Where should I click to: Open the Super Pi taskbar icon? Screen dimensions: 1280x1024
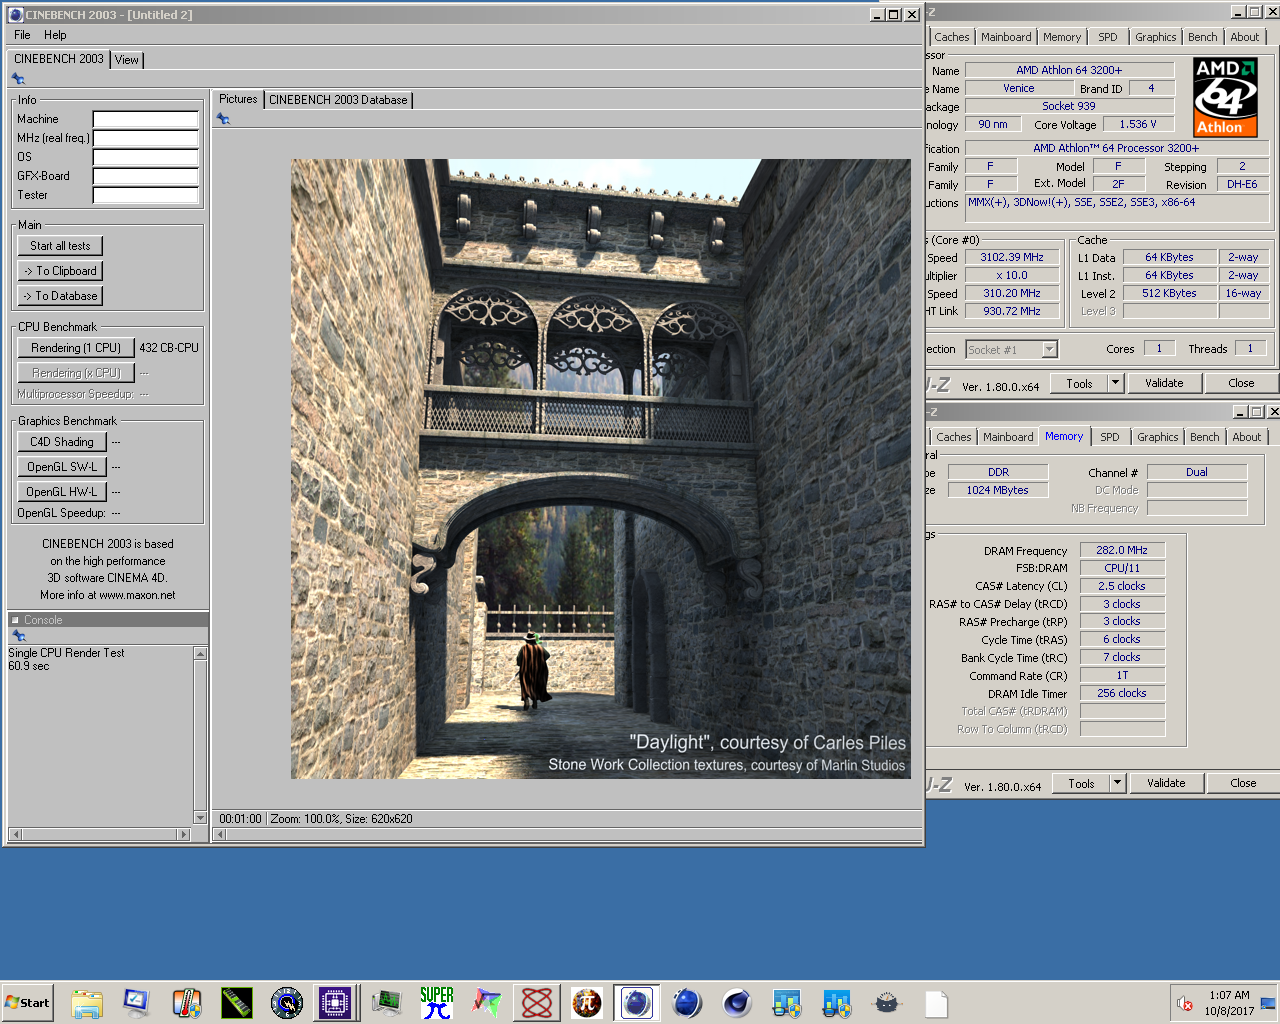[437, 1003]
